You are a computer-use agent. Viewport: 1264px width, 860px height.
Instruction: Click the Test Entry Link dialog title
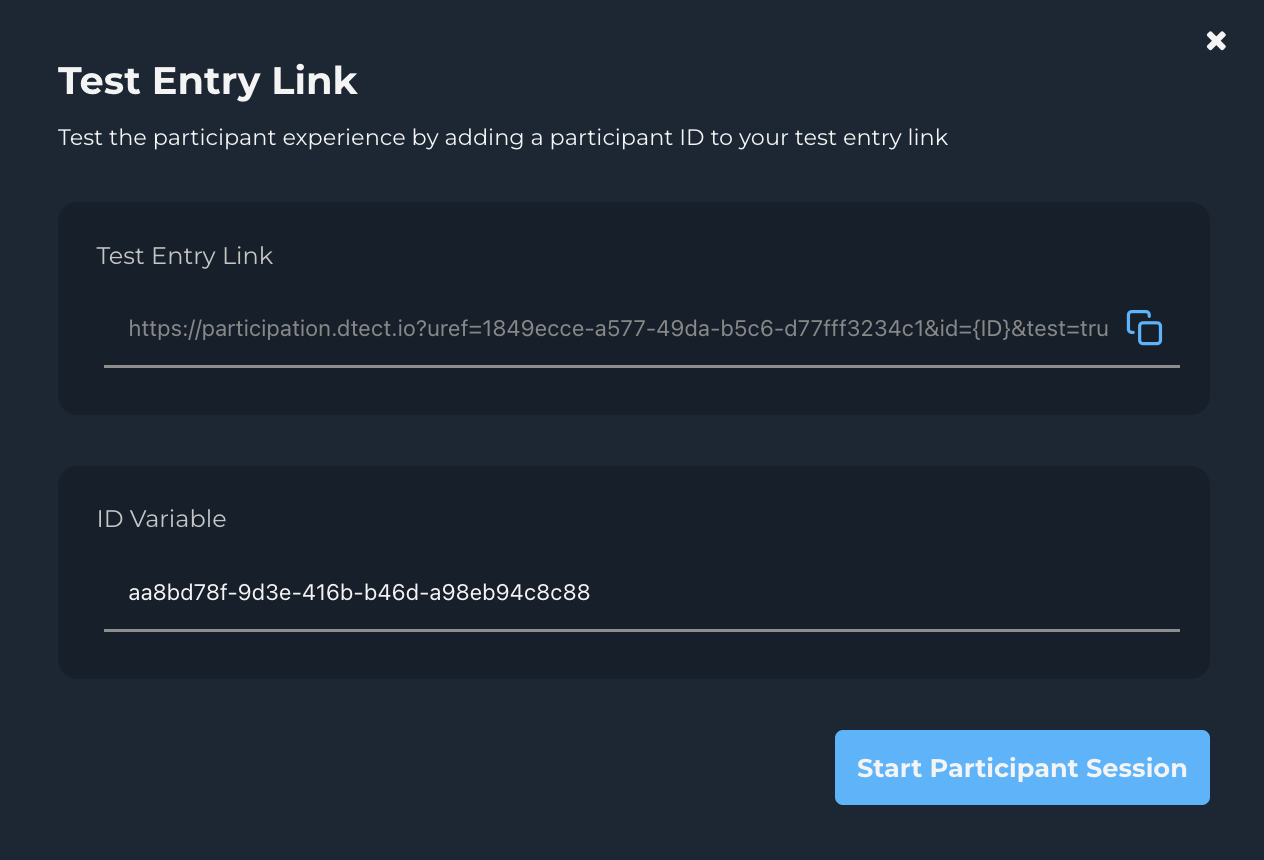207,80
